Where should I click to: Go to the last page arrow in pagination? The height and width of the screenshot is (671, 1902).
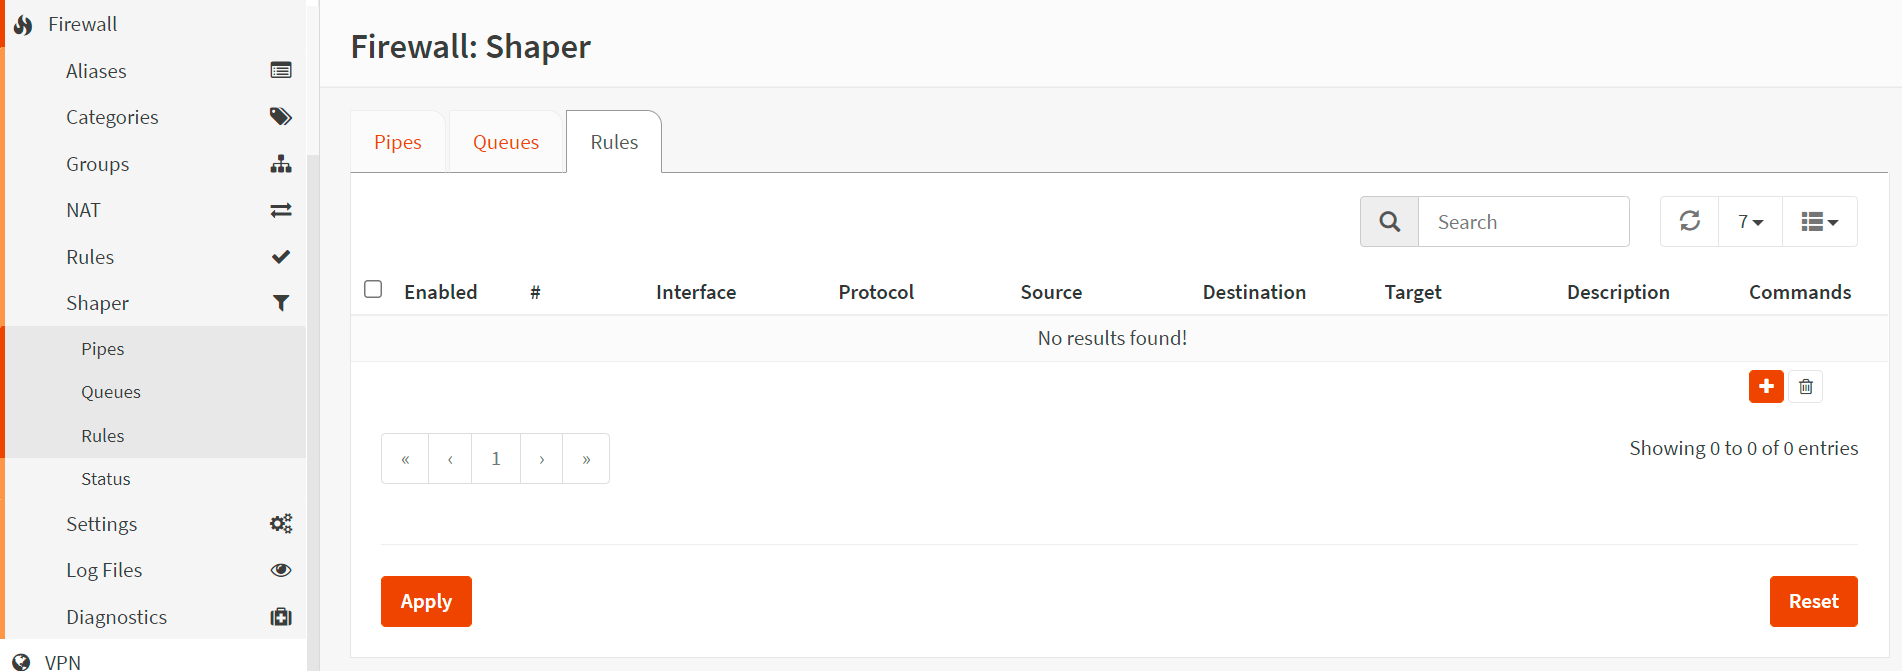[586, 459]
